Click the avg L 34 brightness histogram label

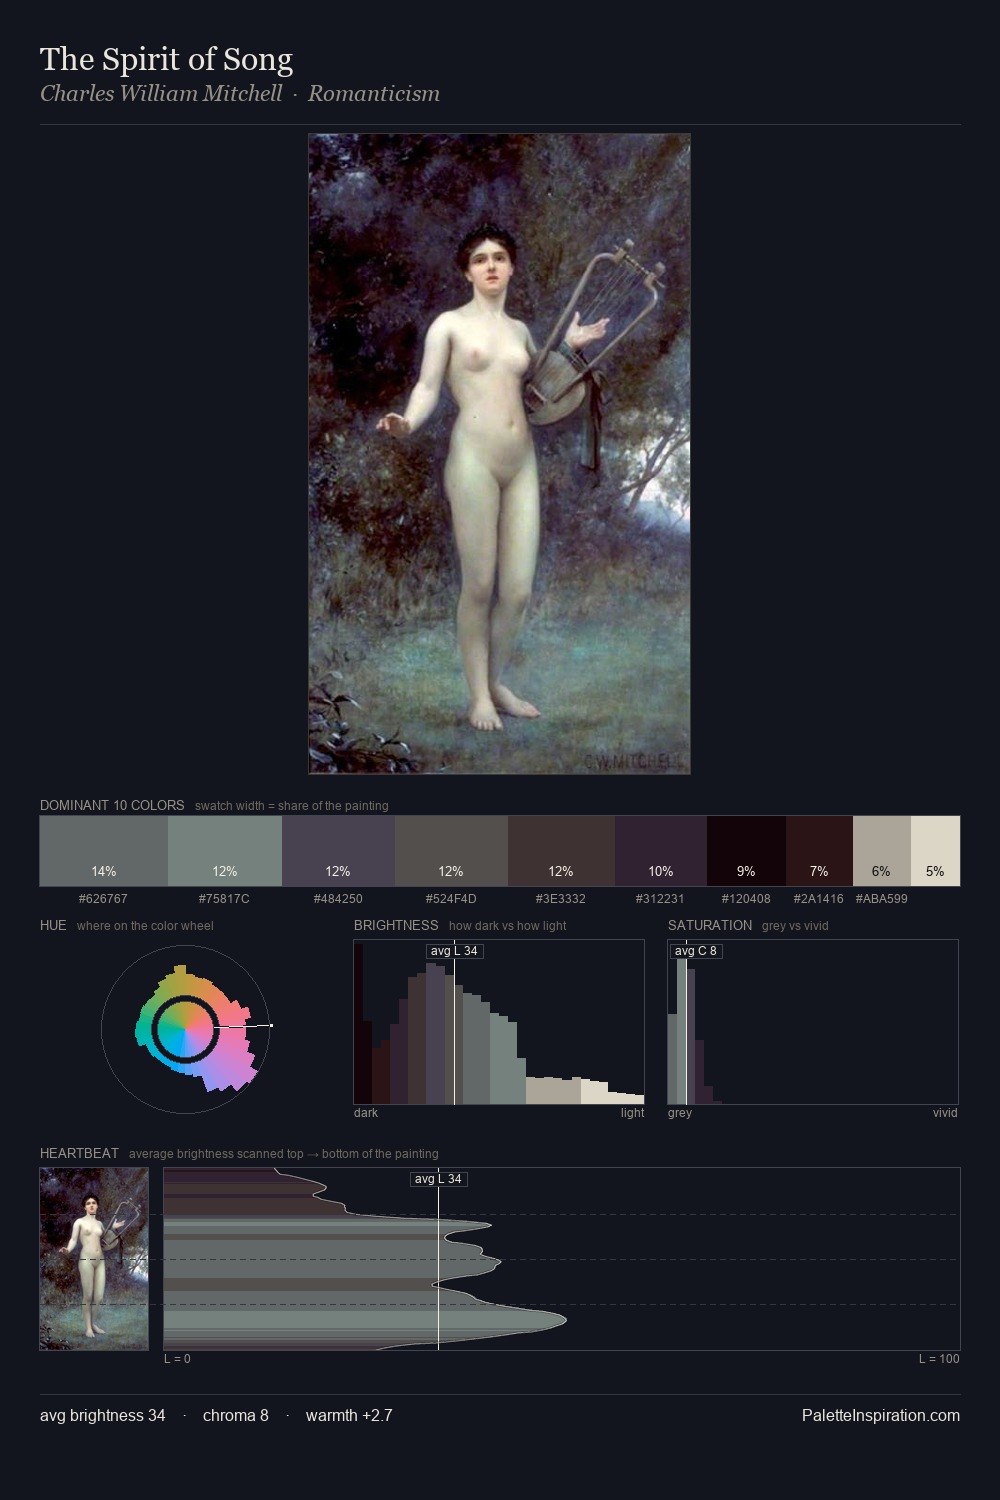(x=455, y=951)
